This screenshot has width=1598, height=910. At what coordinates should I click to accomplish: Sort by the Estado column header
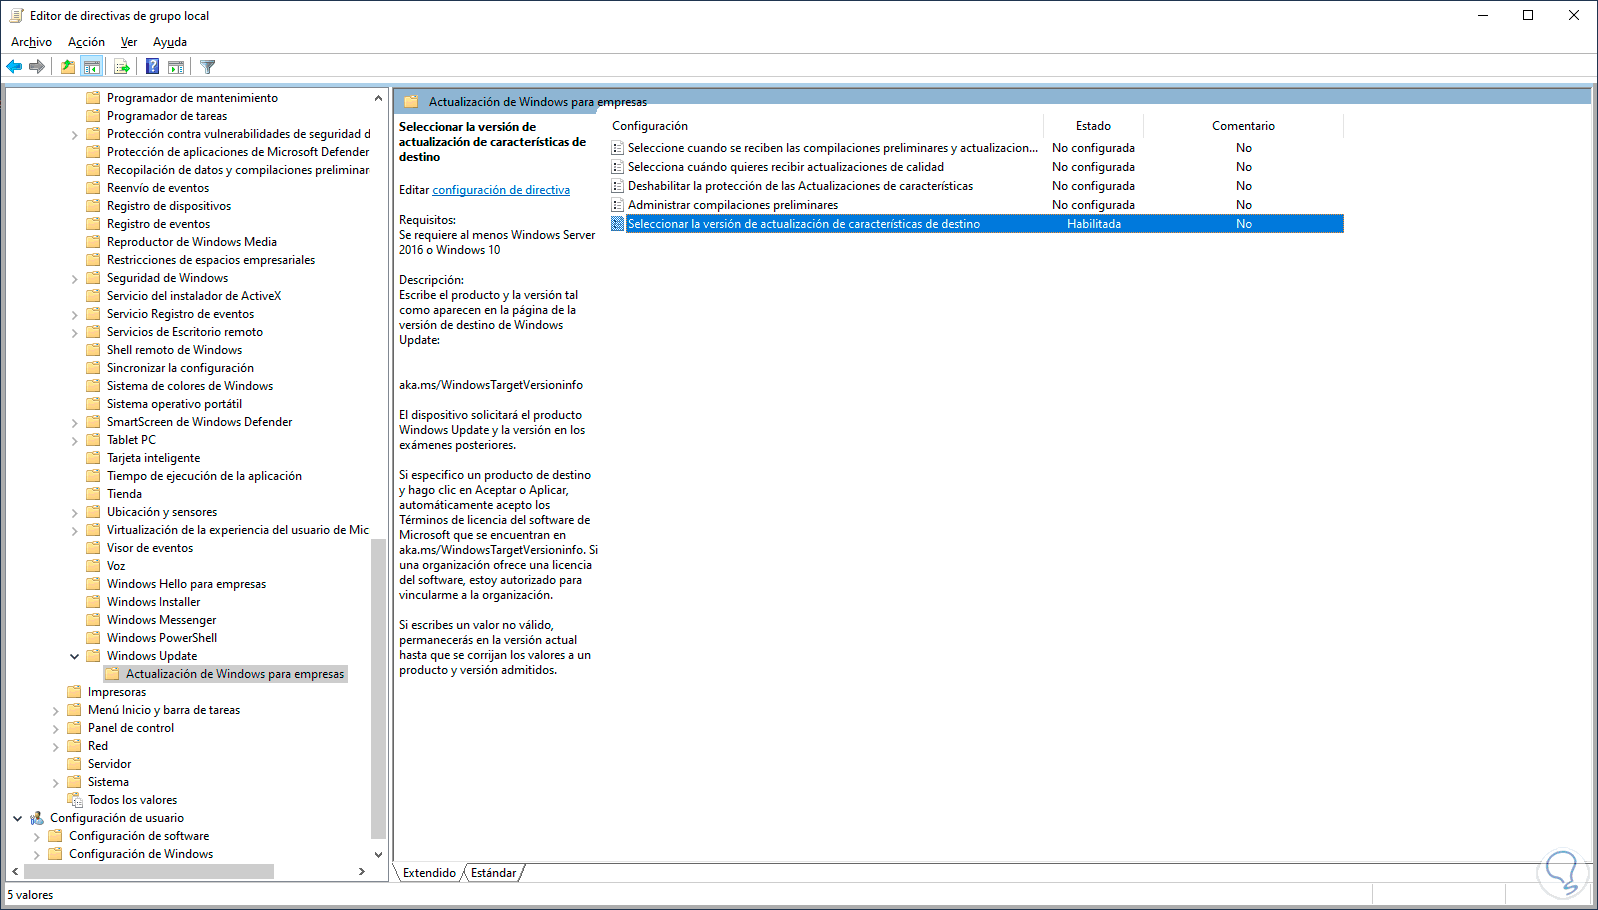click(1094, 126)
